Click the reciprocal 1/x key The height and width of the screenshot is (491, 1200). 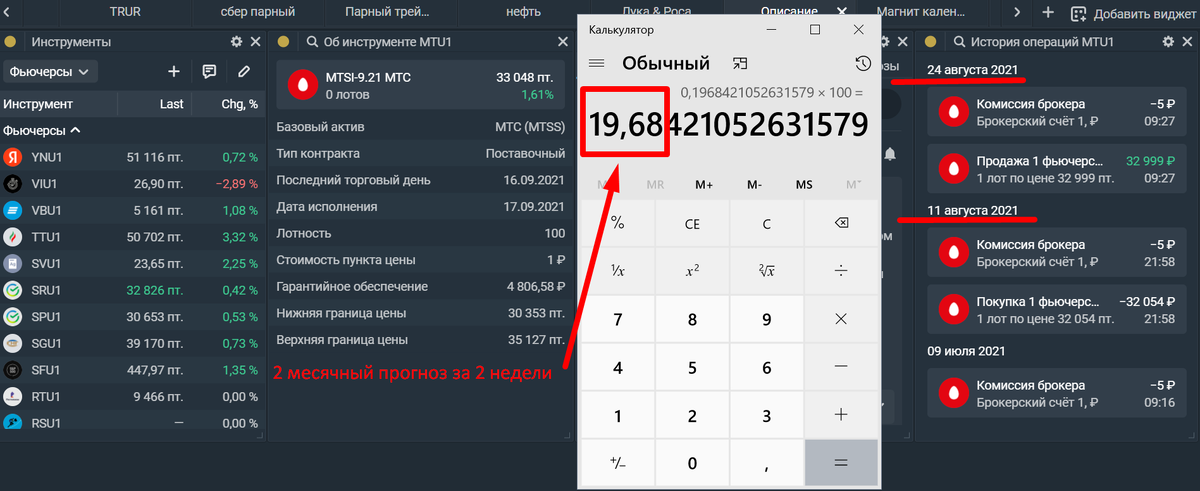[617, 271]
